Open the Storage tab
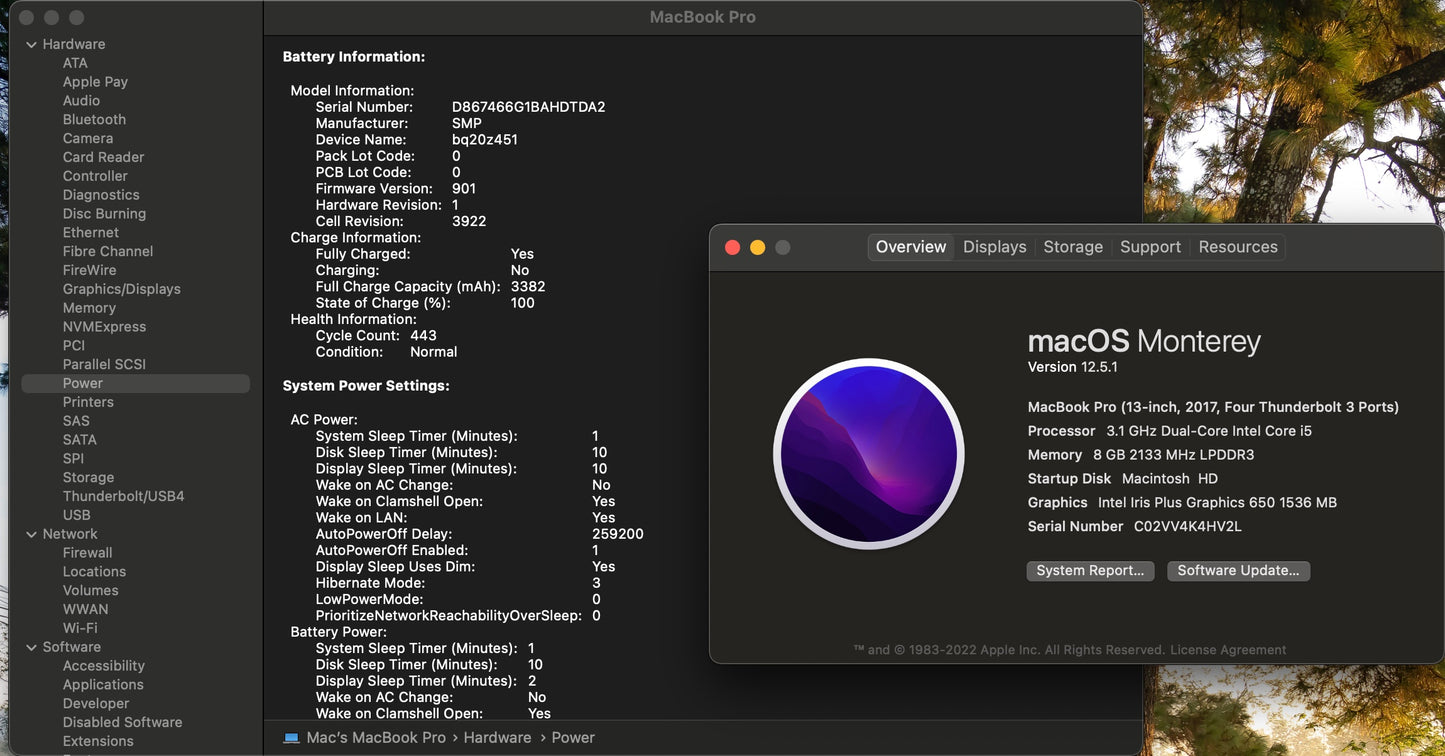This screenshot has width=1445, height=756. 1072,247
